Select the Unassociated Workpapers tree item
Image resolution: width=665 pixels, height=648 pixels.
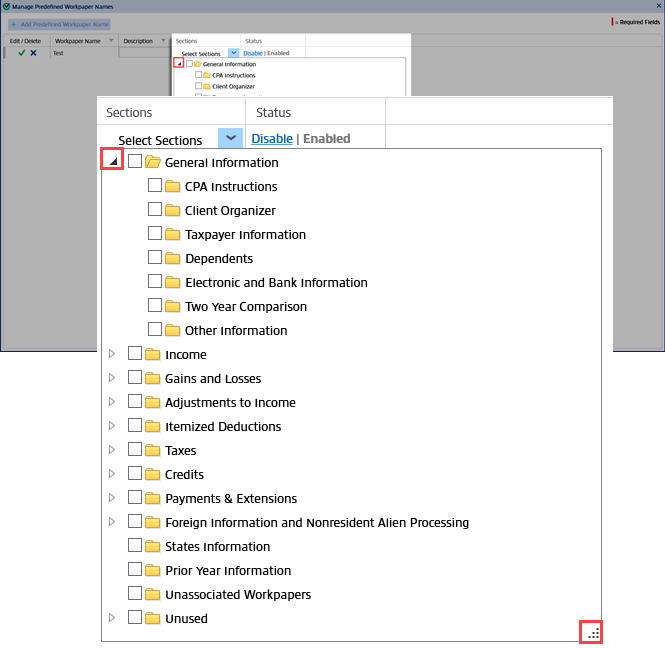[x=237, y=595]
